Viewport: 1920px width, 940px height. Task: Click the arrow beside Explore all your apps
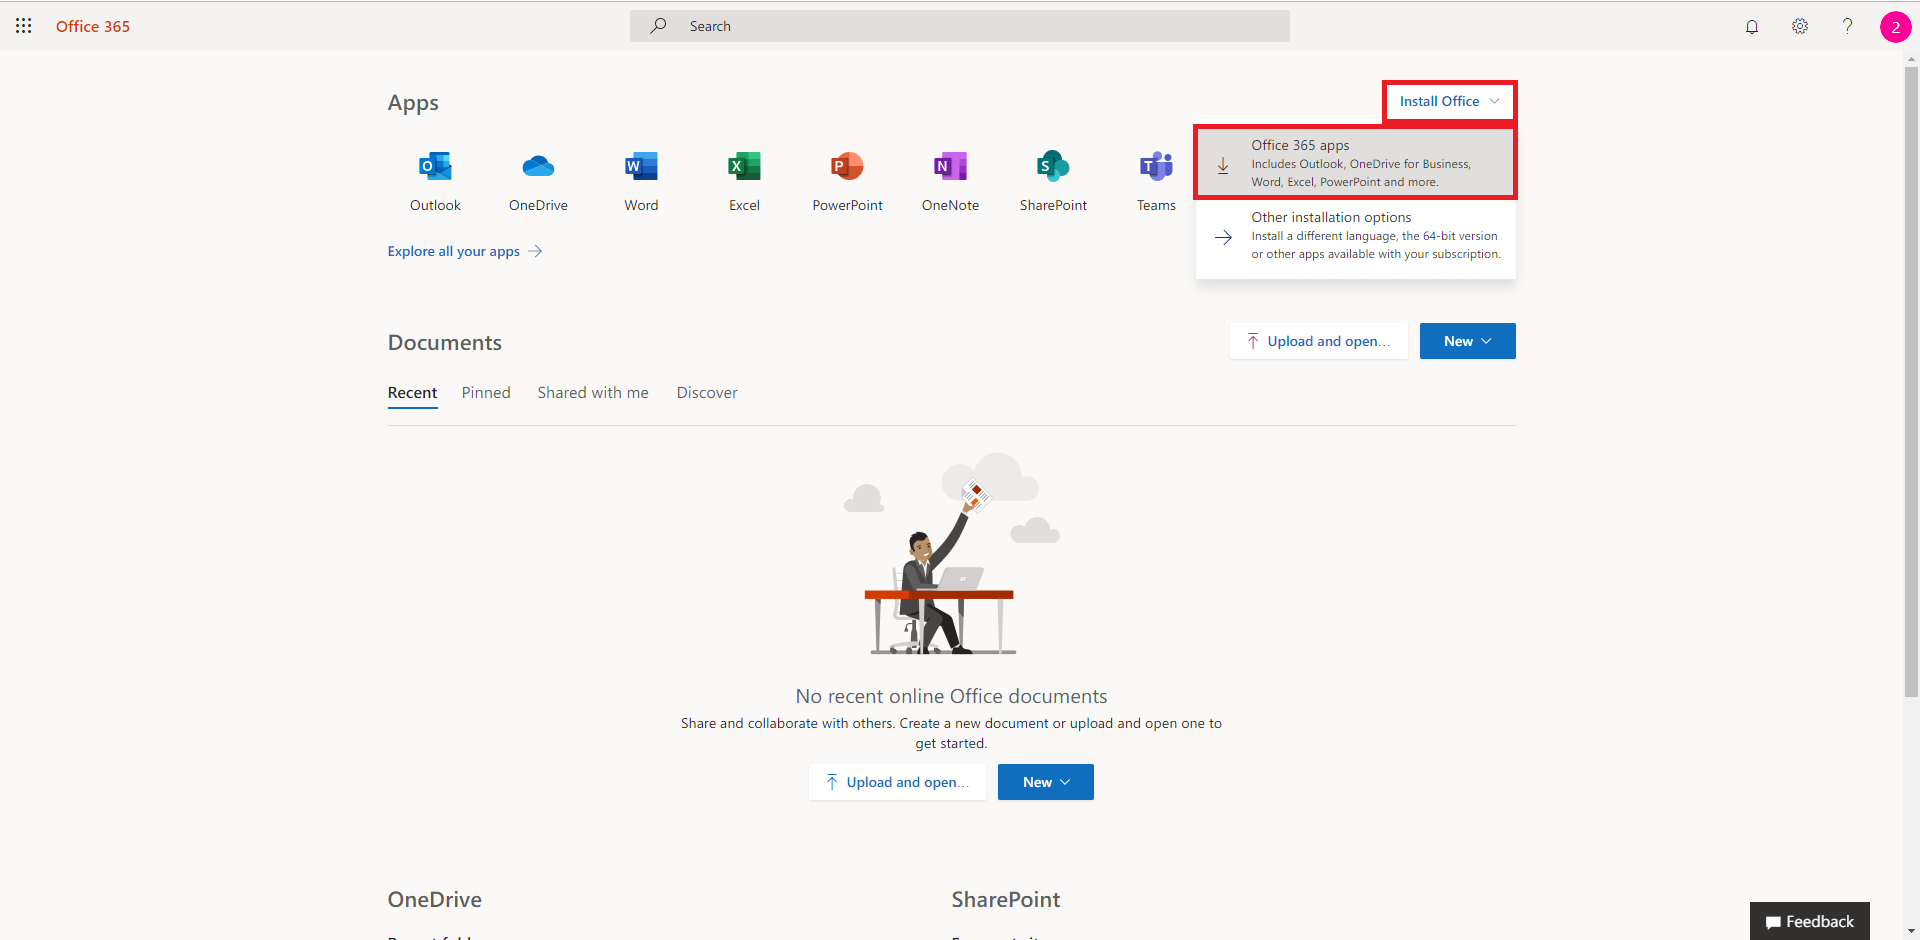coord(535,251)
